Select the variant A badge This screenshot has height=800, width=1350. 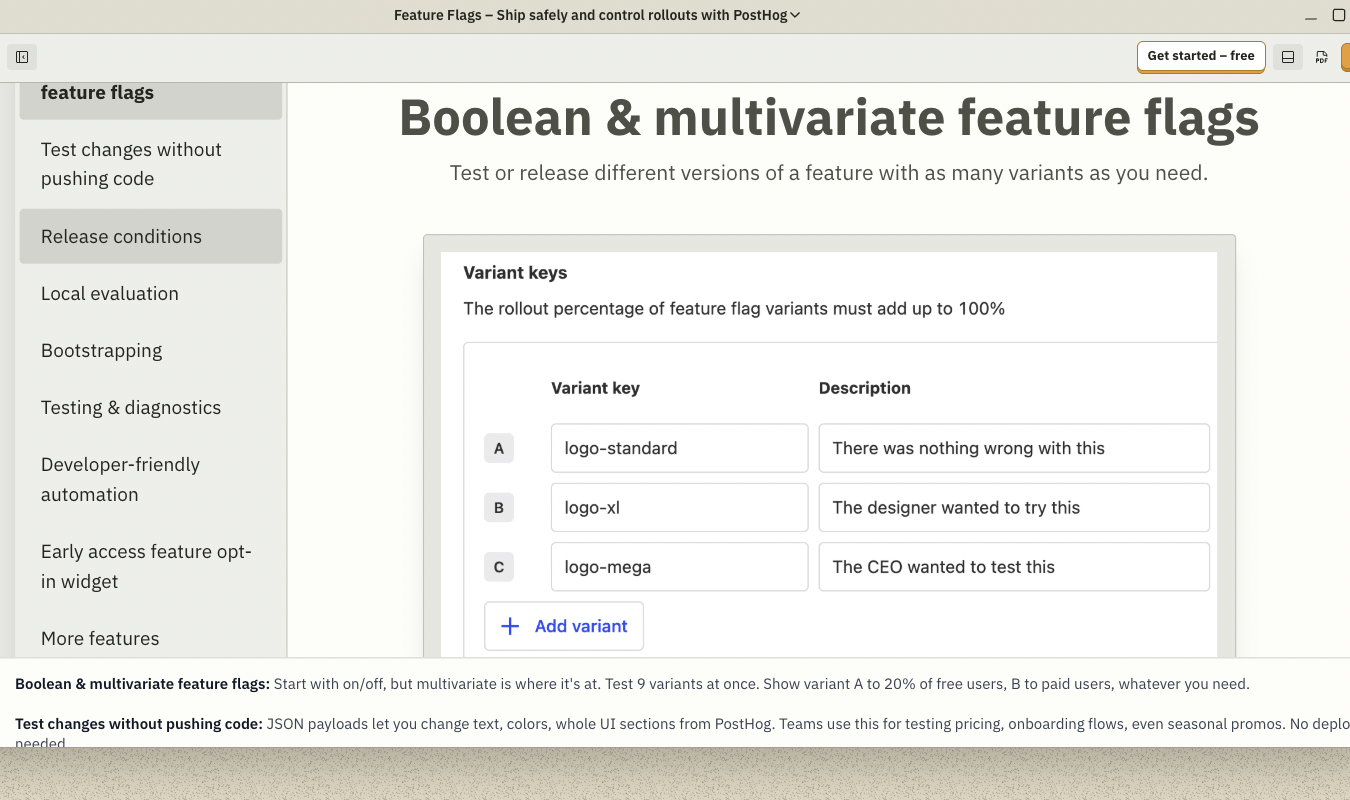pos(498,448)
